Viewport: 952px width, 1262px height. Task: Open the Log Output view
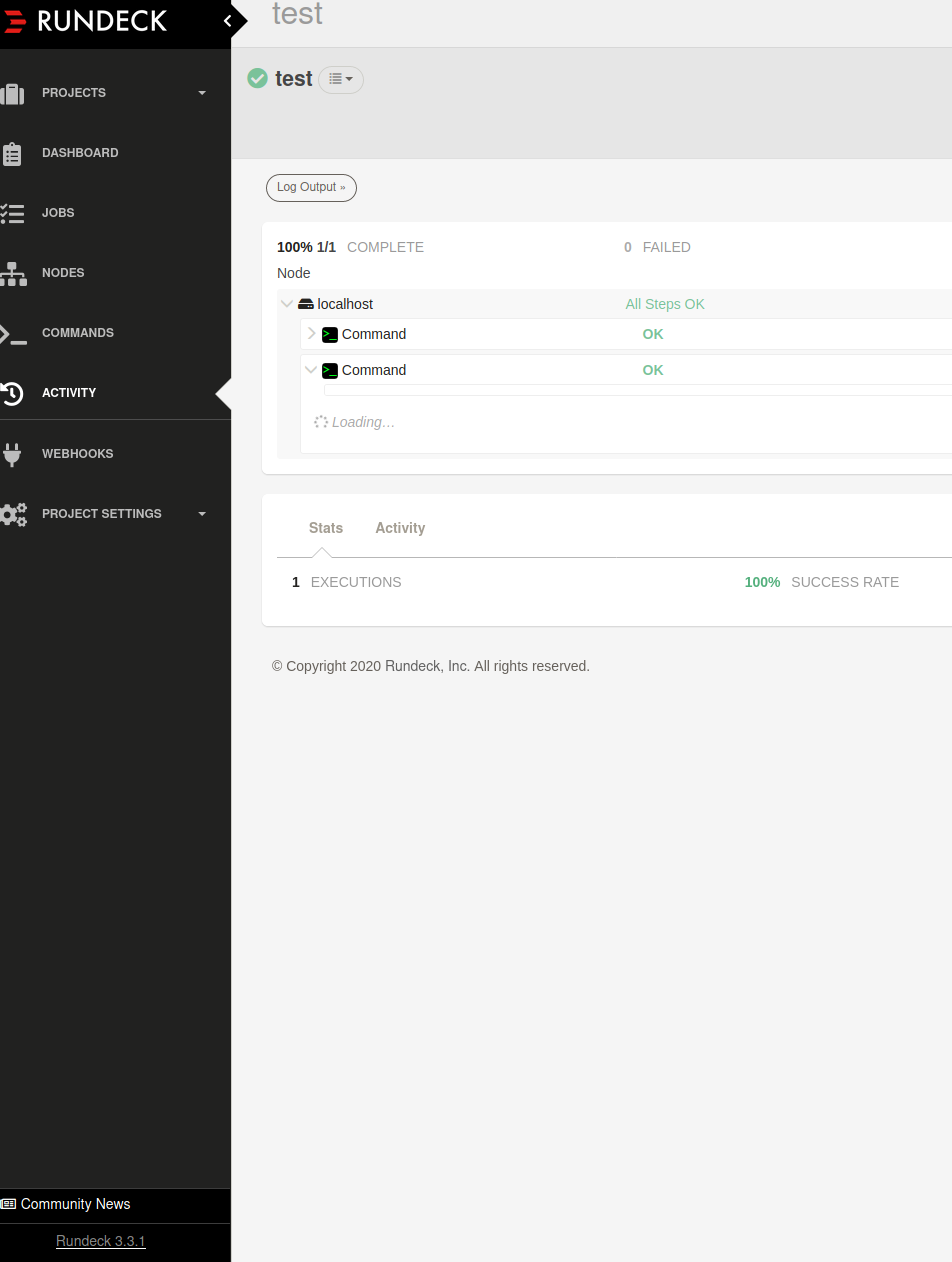311,187
